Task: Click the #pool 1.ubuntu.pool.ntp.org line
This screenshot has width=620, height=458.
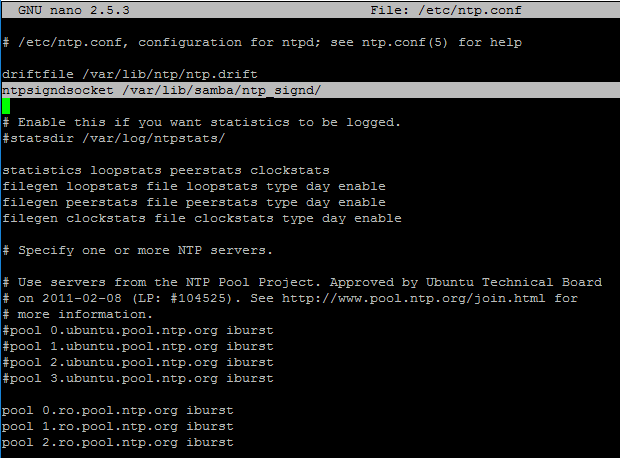Action: [137, 346]
